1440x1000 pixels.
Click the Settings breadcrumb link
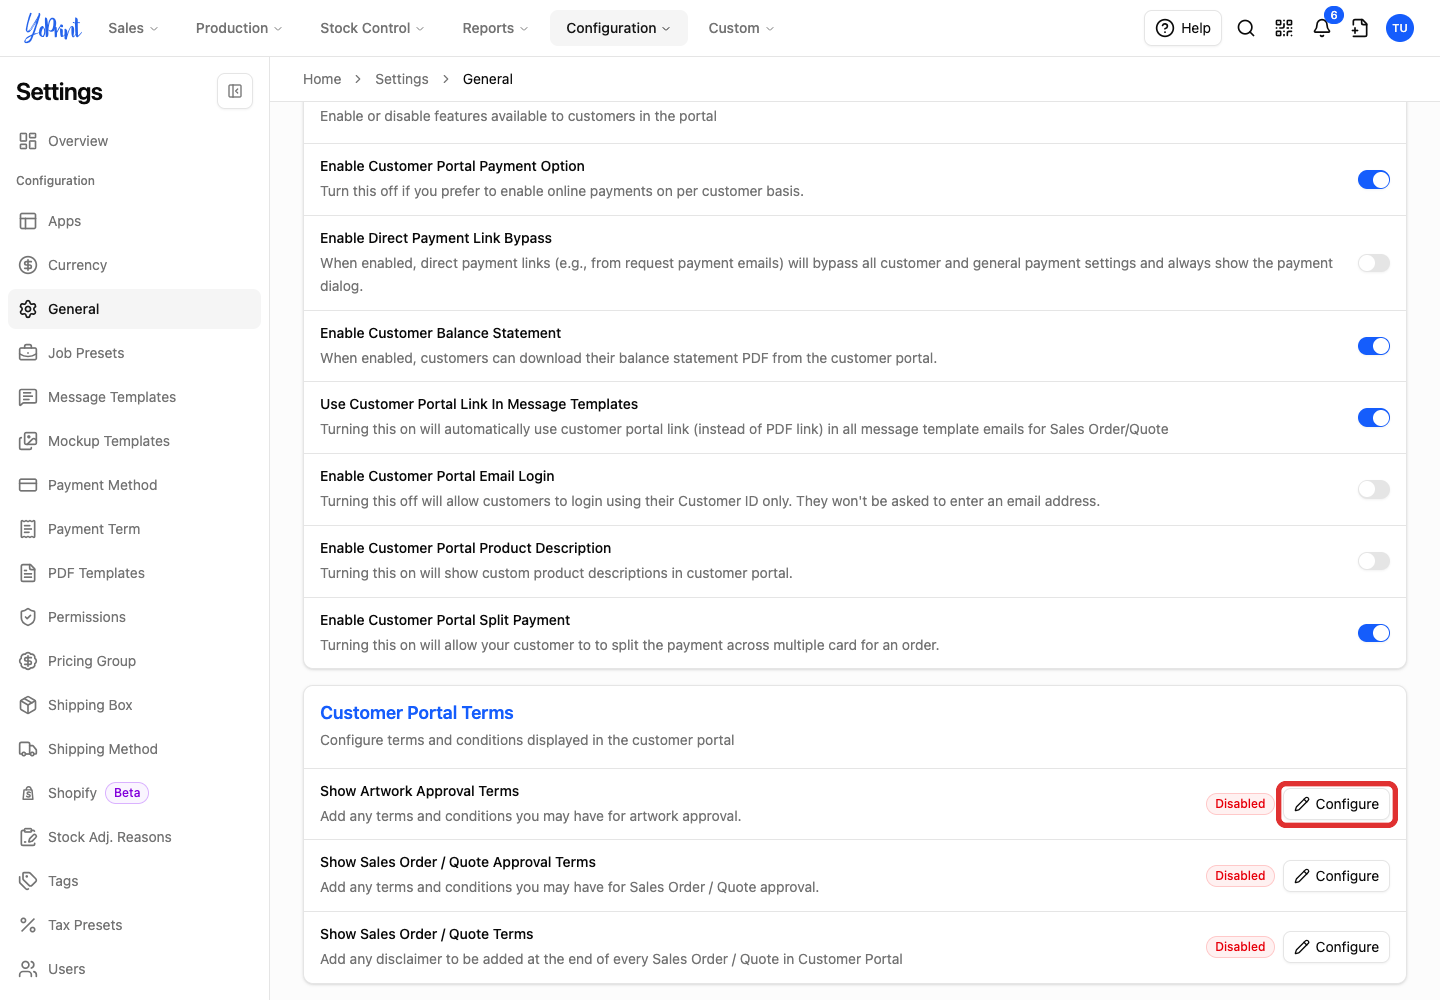coord(402,79)
